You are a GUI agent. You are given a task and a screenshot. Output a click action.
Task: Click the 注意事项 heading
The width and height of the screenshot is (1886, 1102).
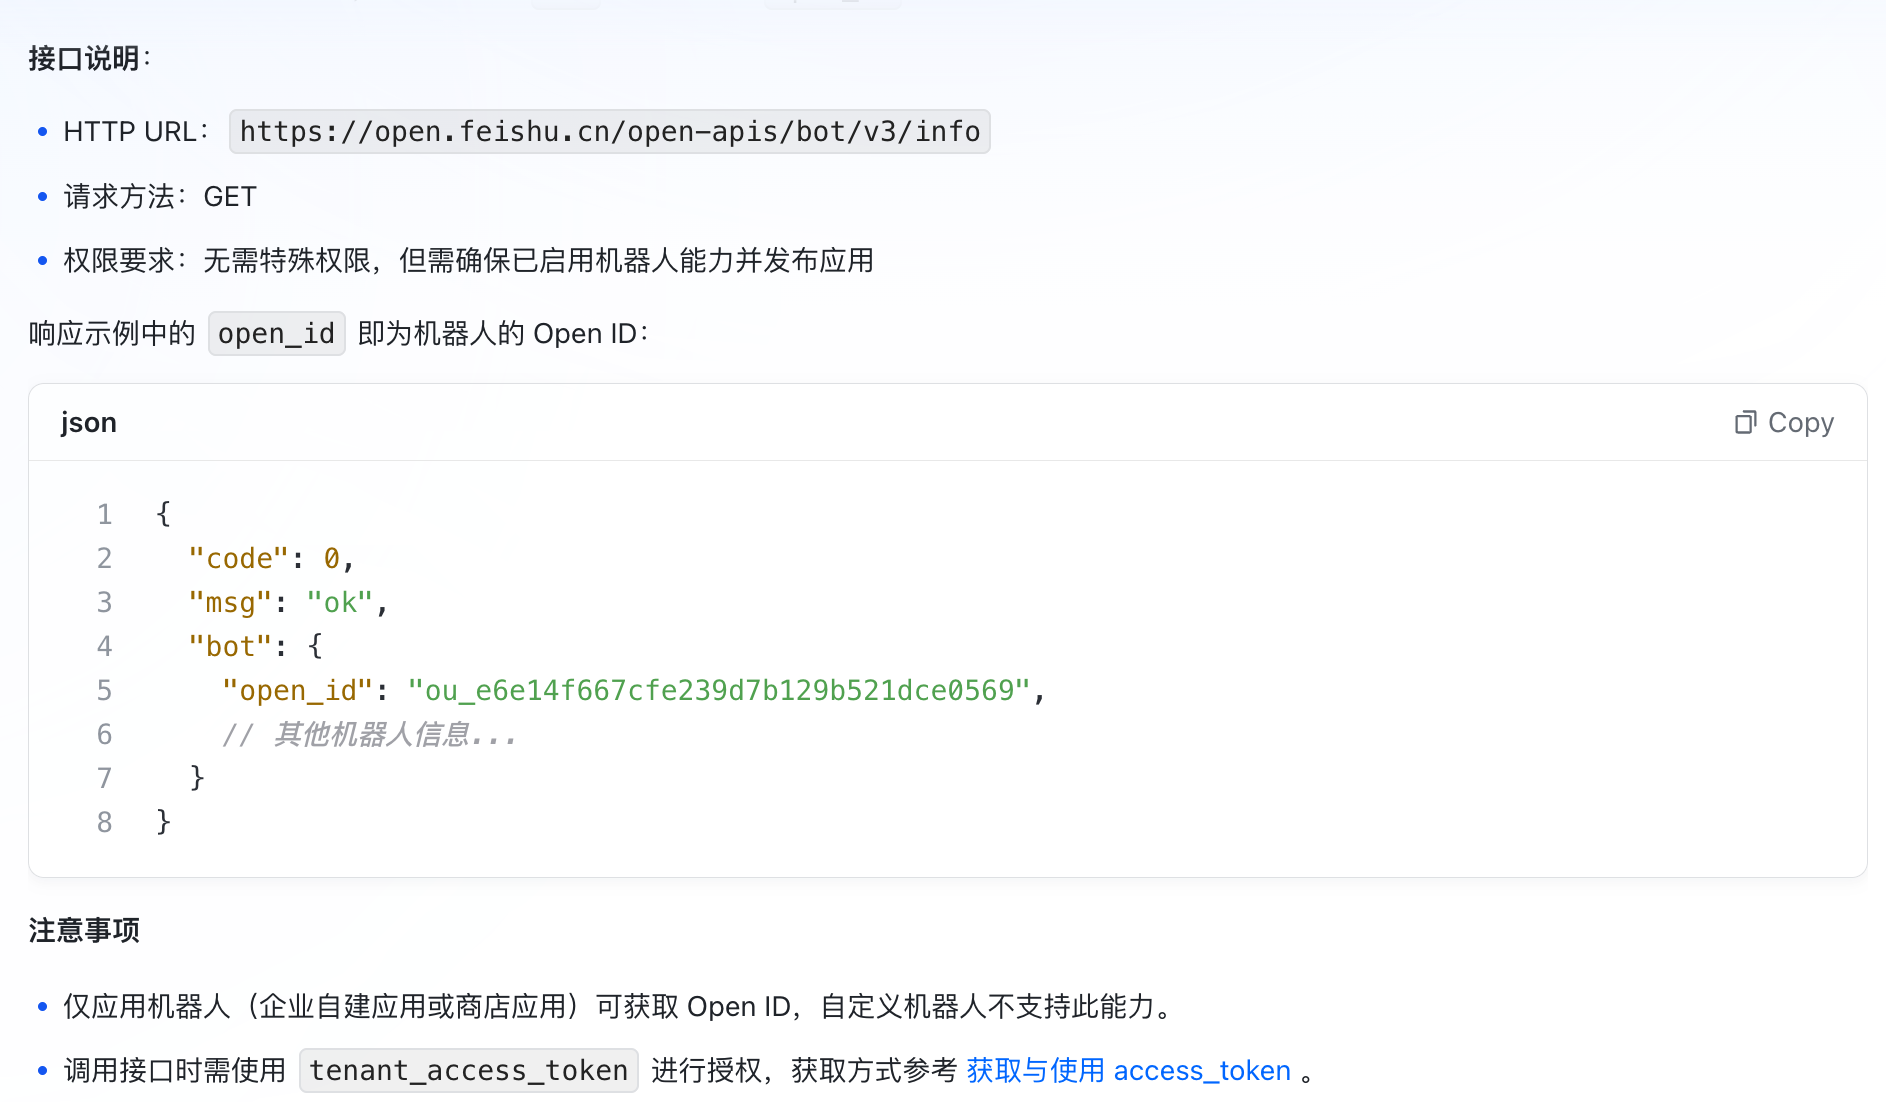tap(84, 931)
